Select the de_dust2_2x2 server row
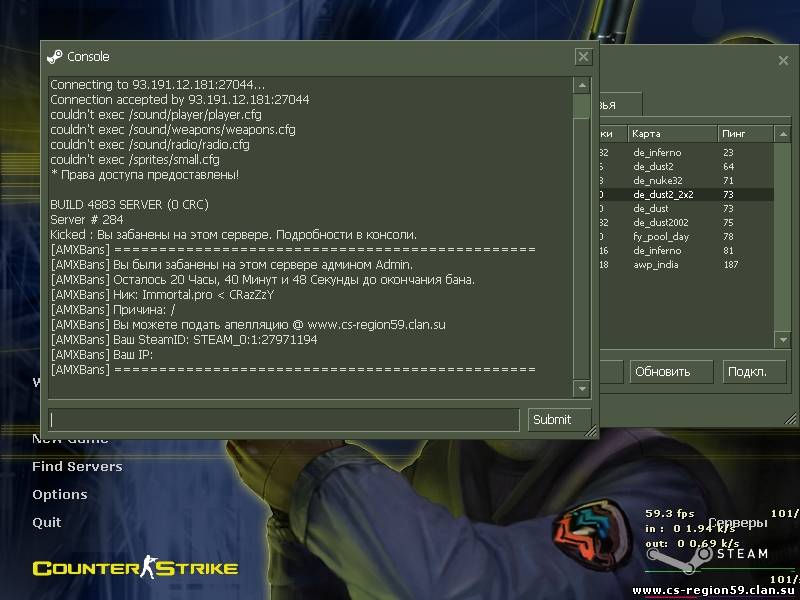Viewport: 800px width, 600px height. pyautogui.click(x=686, y=194)
